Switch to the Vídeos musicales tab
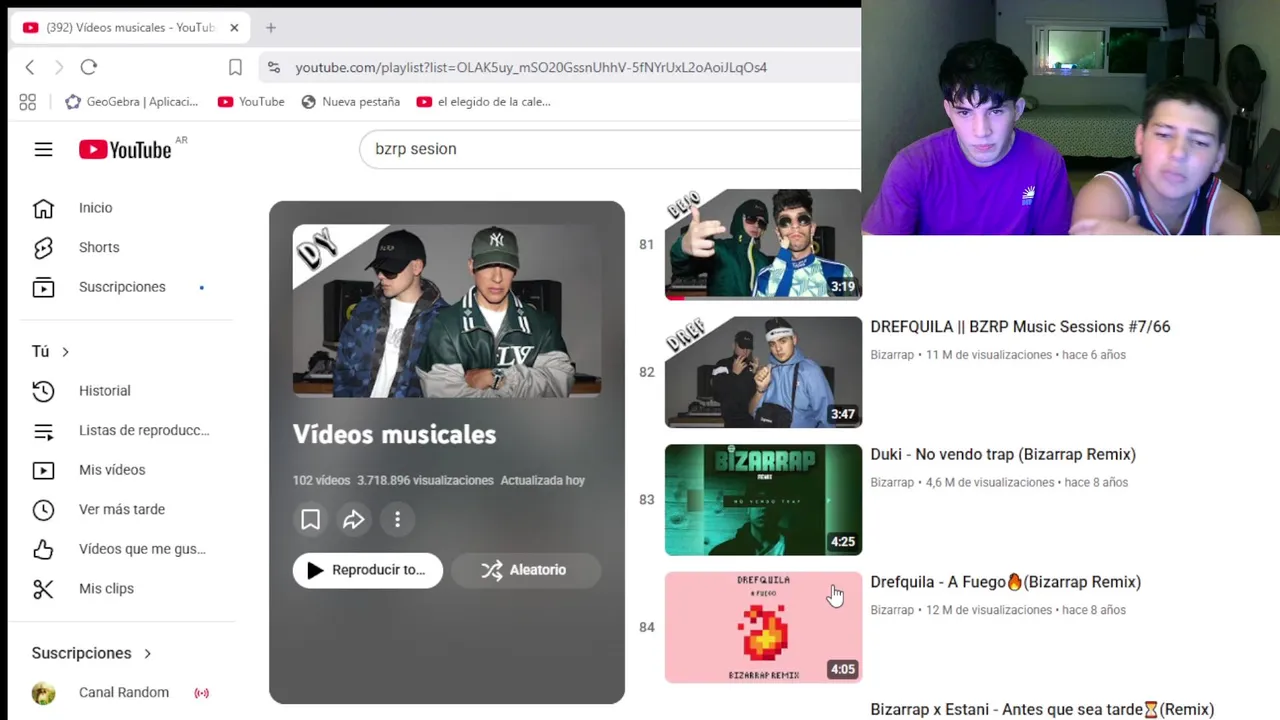This screenshot has width=1280, height=720. [x=131, y=28]
